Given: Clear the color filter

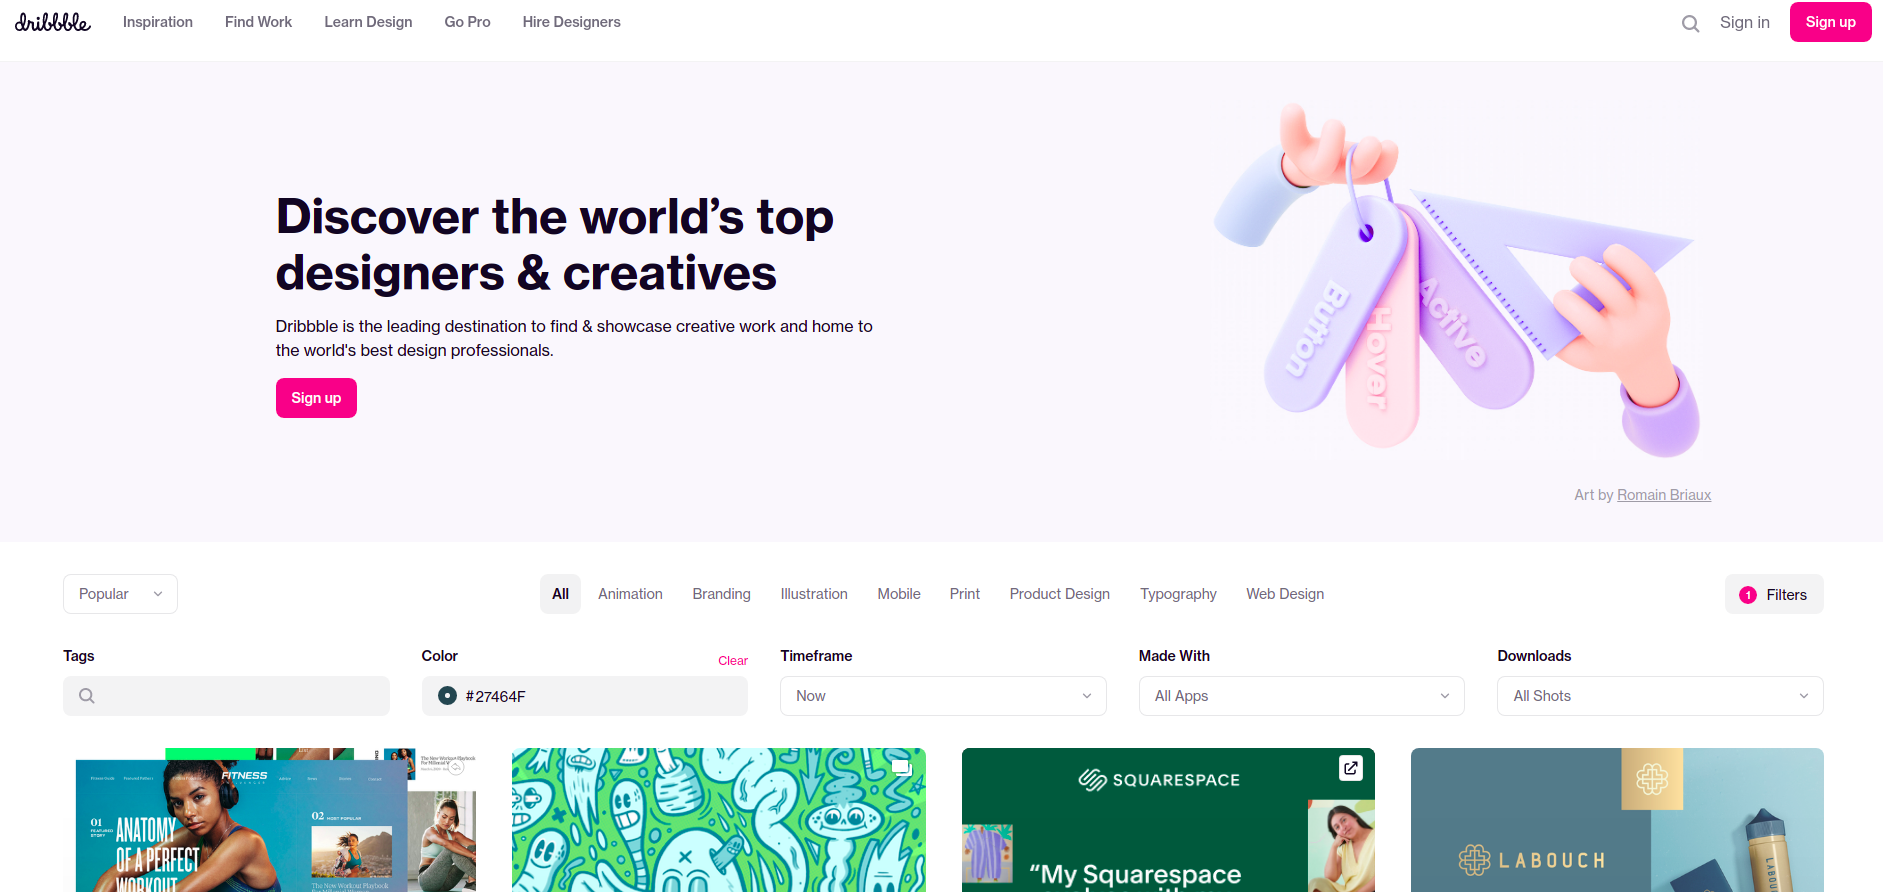Looking at the screenshot, I should point(733,661).
